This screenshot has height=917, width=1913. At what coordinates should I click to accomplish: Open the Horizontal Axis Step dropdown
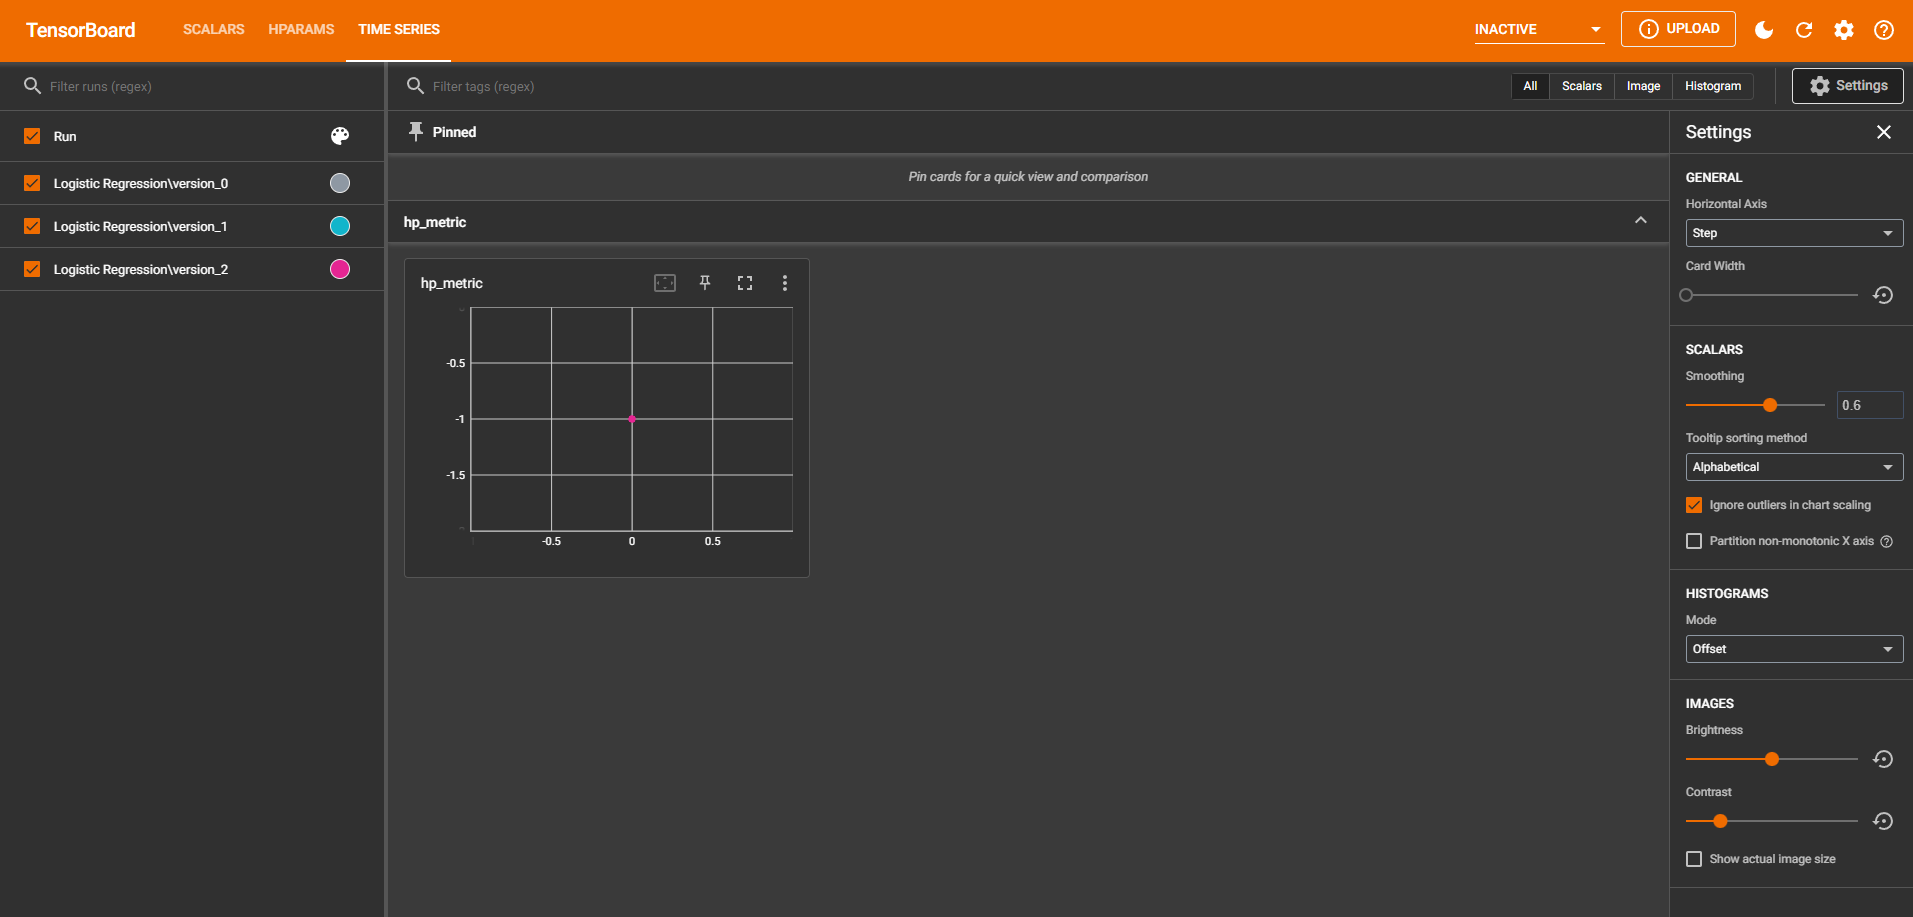[x=1794, y=233]
